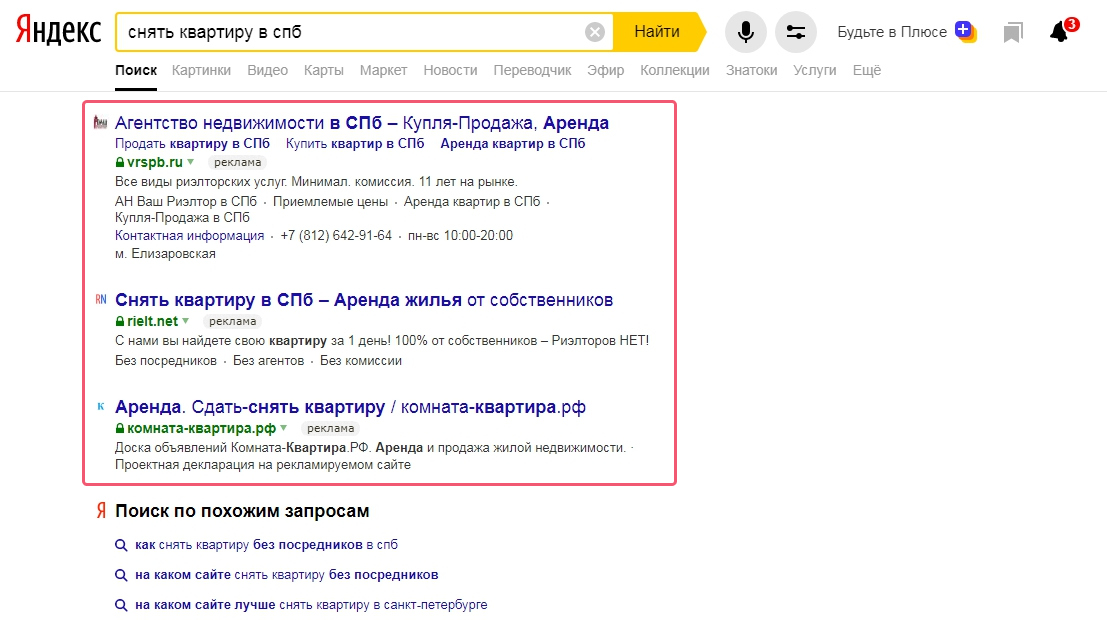Click the lock icon next to комната-квартира.рф

tap(119, 429)
